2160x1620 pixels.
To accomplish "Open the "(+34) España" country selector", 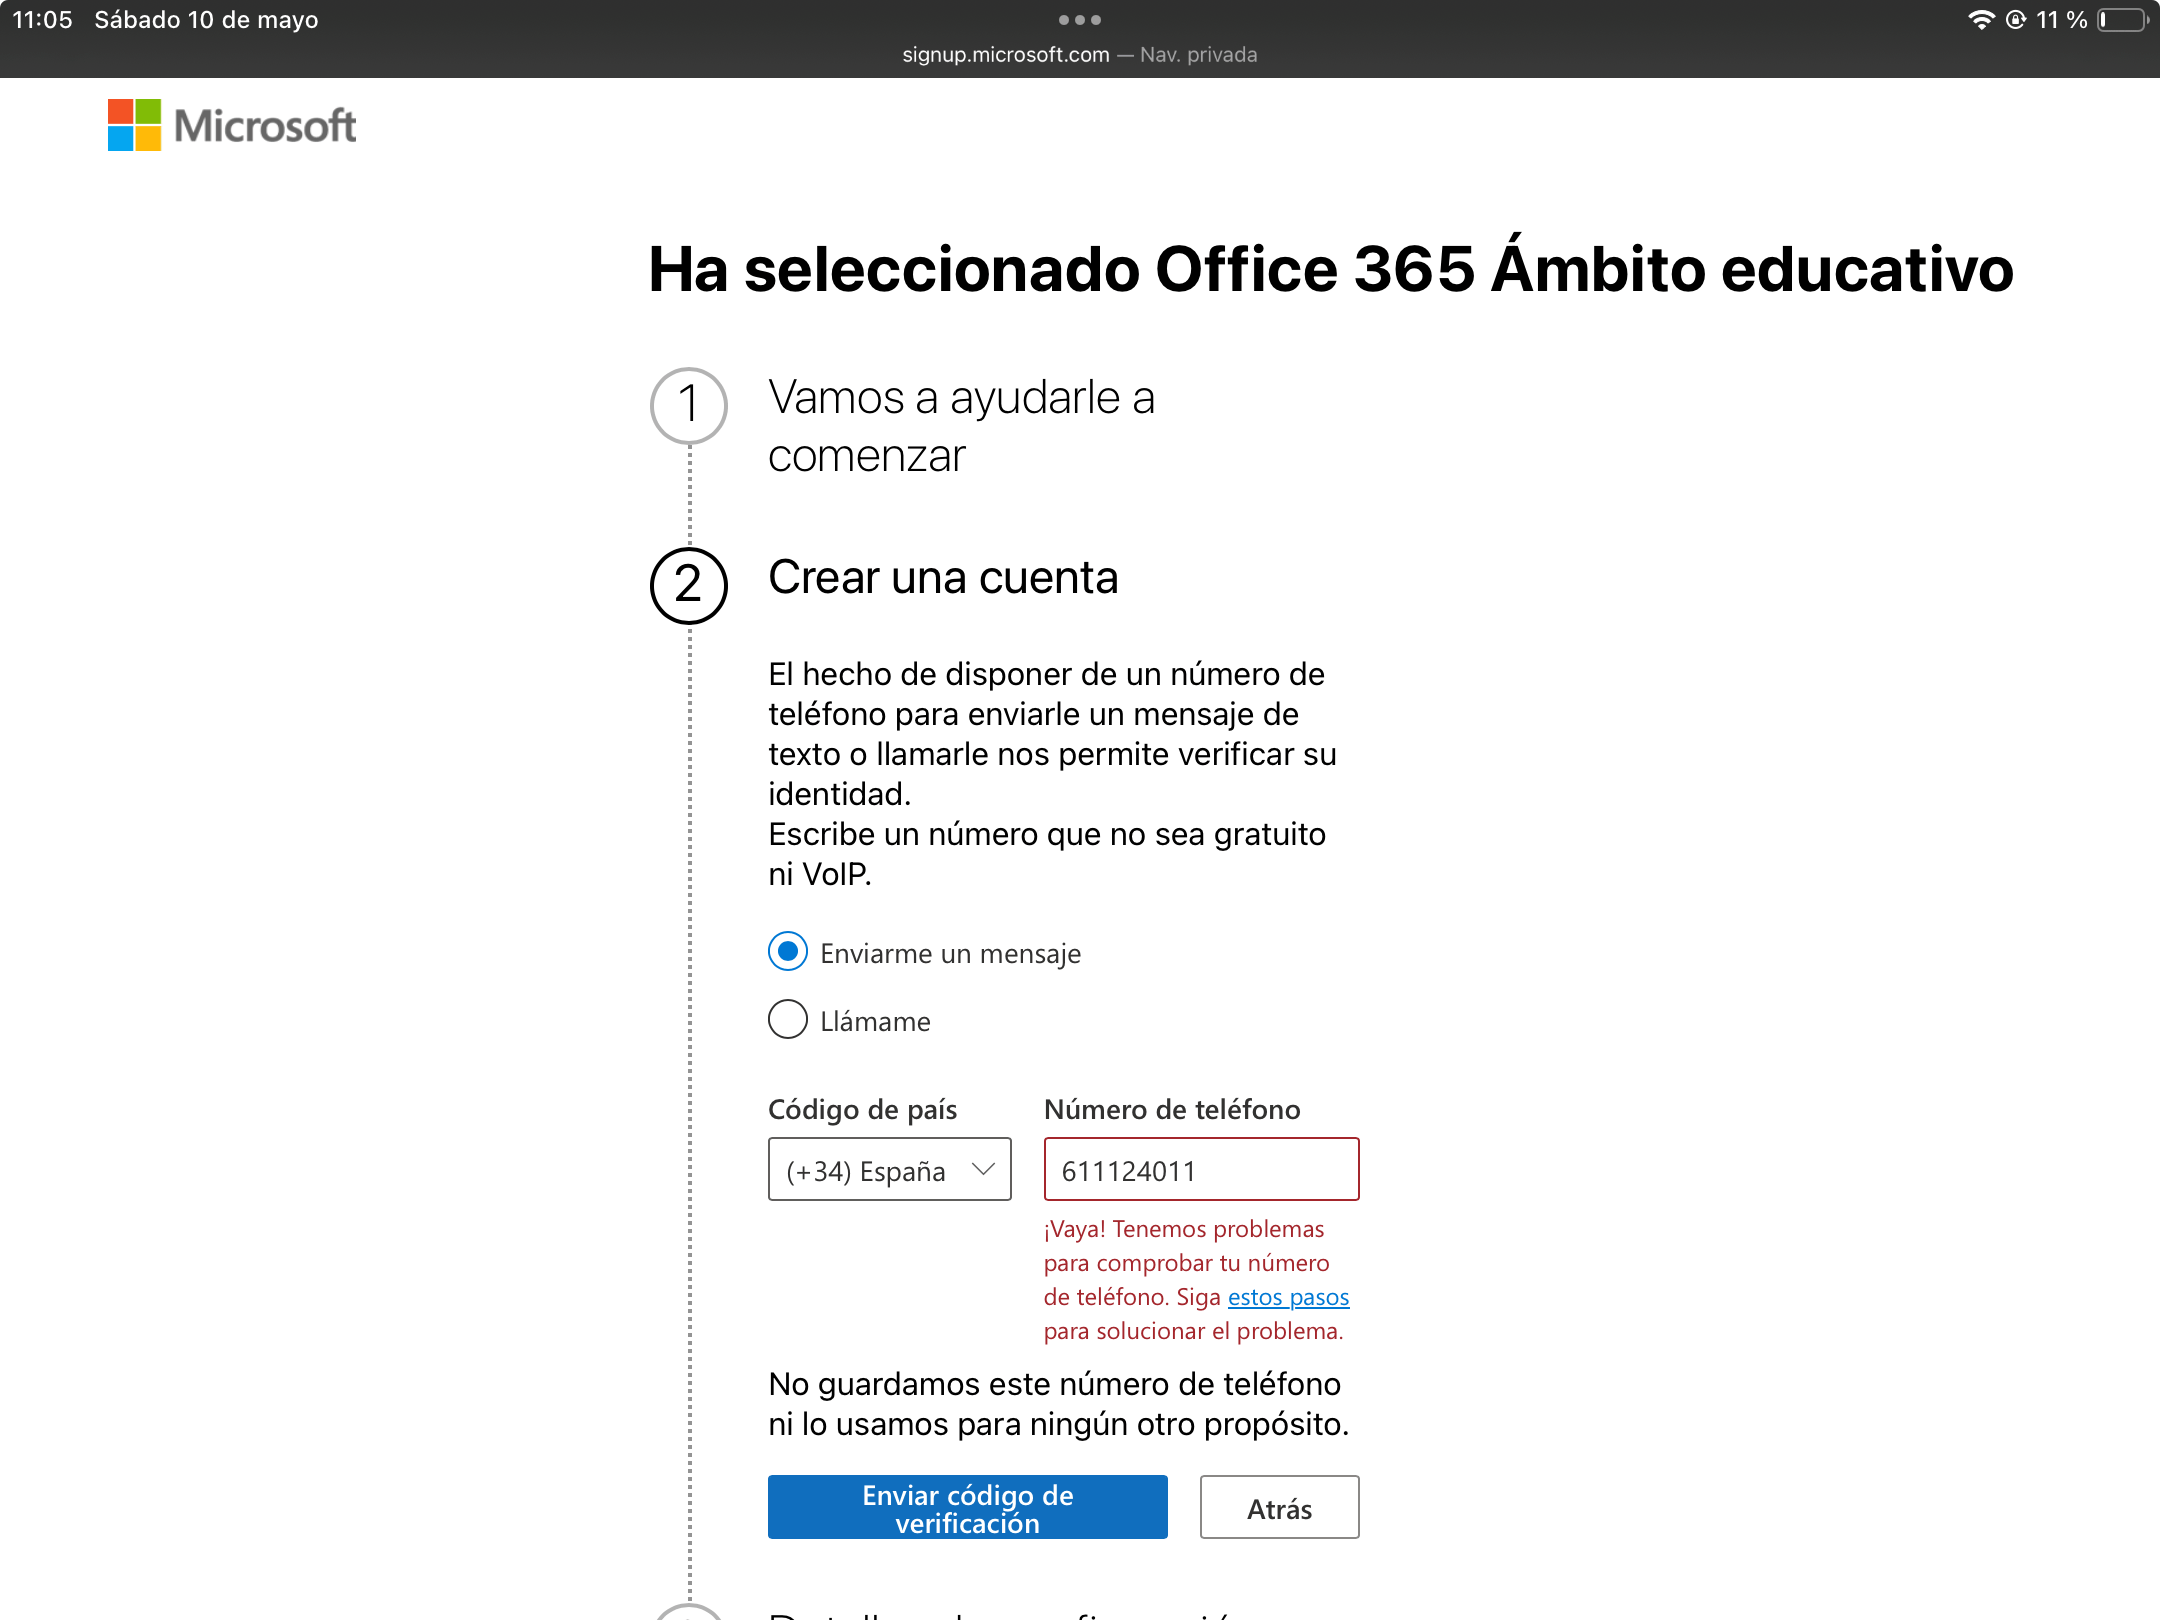I will pyautogui.click(x=888, y=1169).
